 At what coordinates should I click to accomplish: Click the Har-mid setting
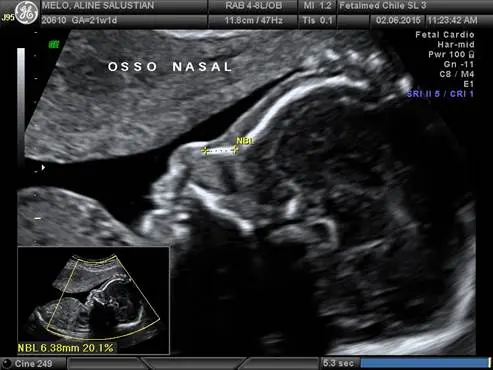coord(456,45)
